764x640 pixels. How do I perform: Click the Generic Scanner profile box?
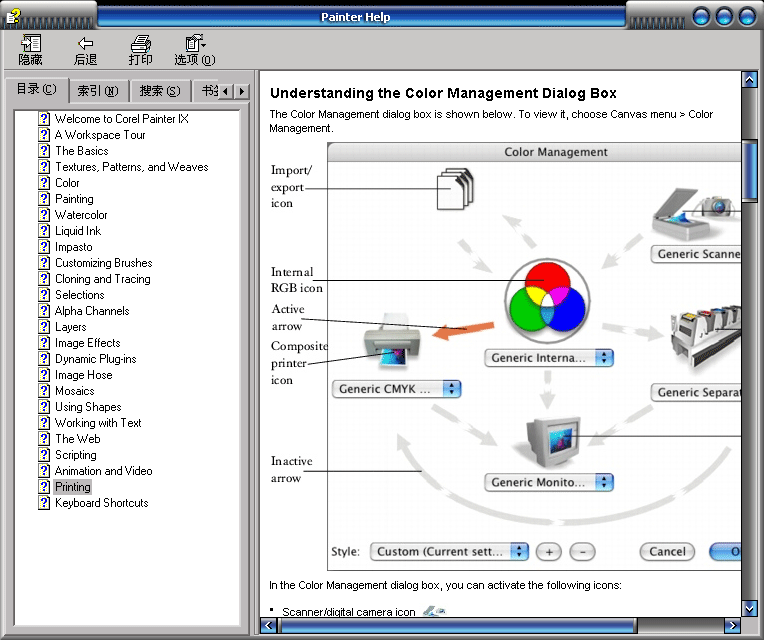(x=696, y=254)
